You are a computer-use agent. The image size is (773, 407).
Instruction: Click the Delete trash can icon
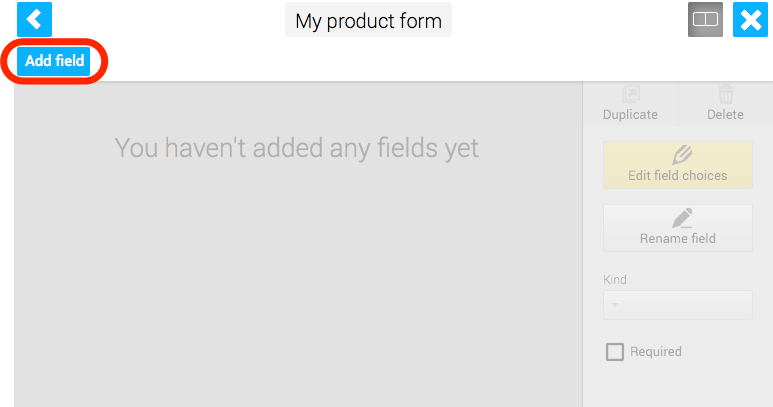click(x=725, y=93)
